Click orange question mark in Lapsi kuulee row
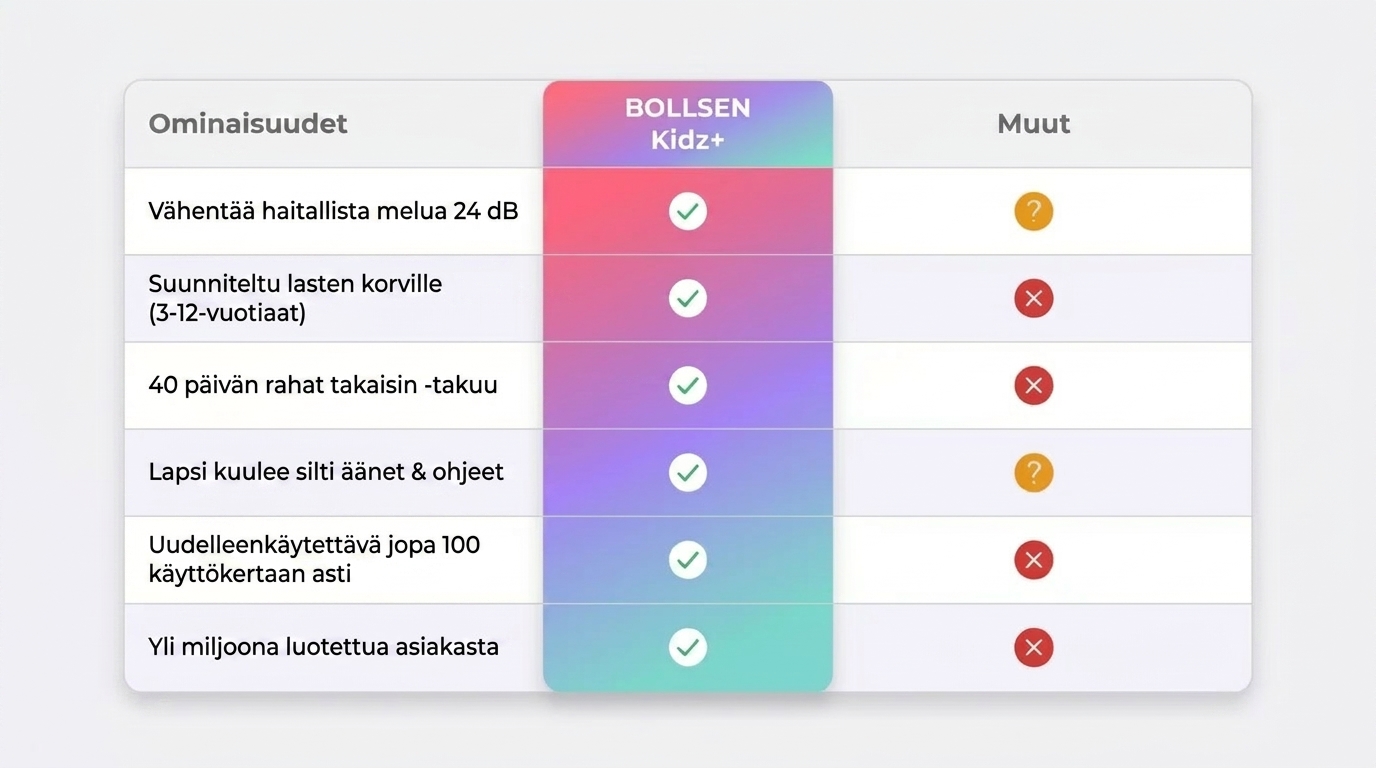Image resolution: width=1376 pixels, height=768 pixels. point(1033,472)
